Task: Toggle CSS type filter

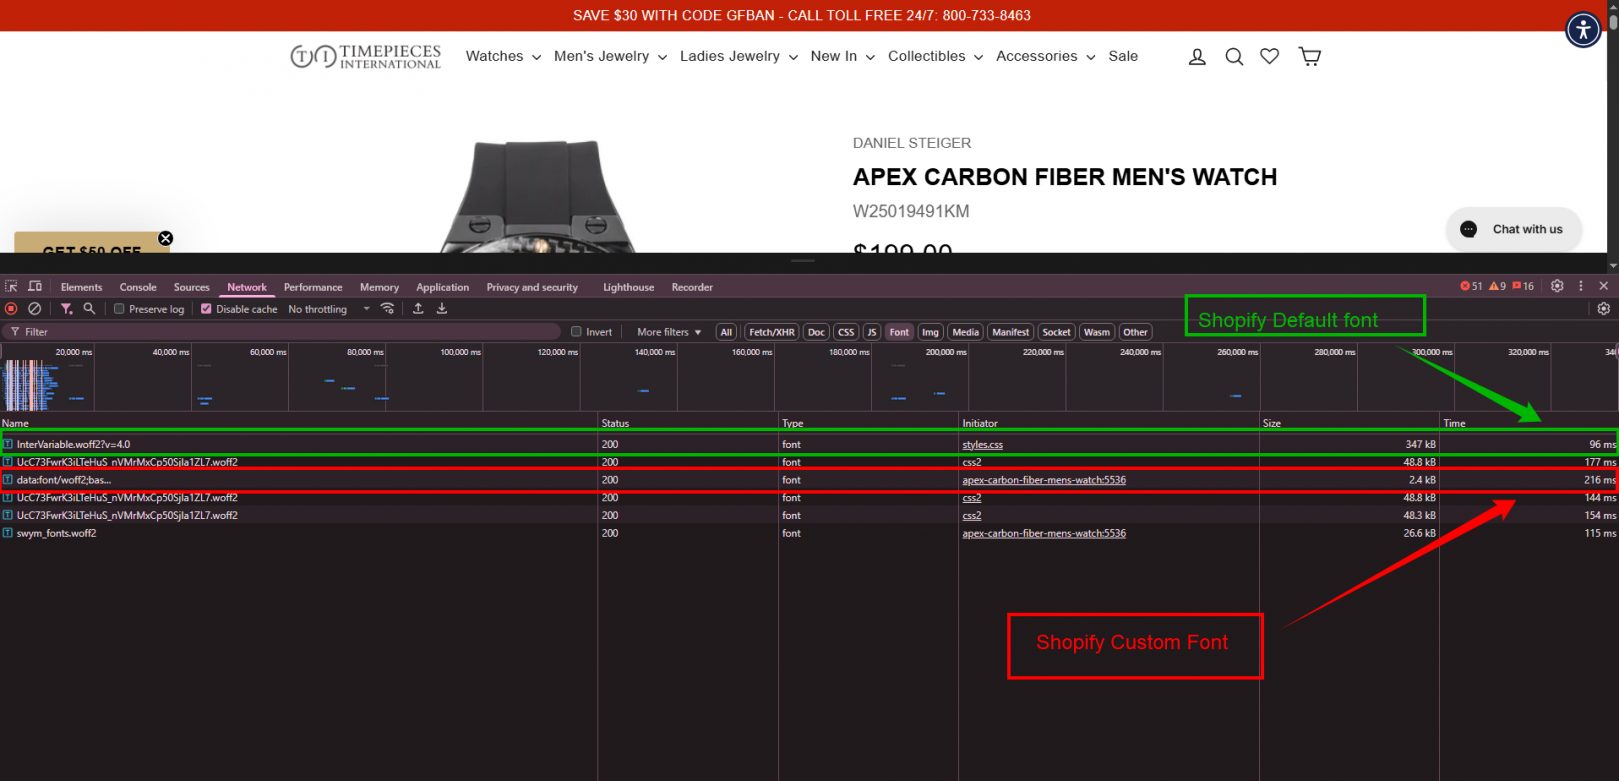Action: click(846, 332)
